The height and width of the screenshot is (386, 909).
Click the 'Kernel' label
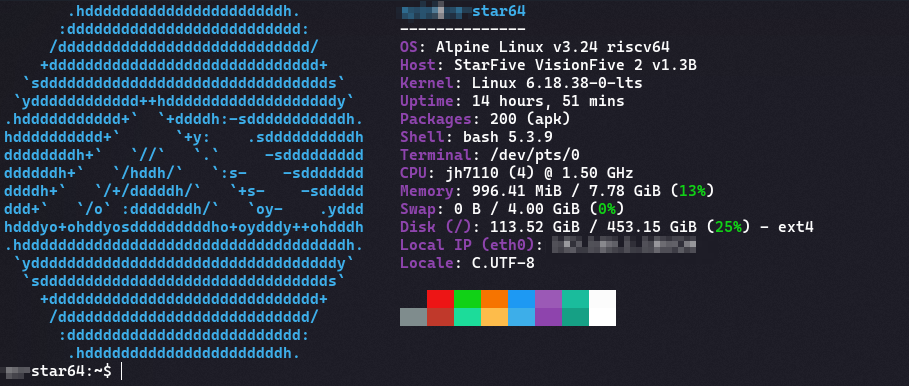(427, 83)
